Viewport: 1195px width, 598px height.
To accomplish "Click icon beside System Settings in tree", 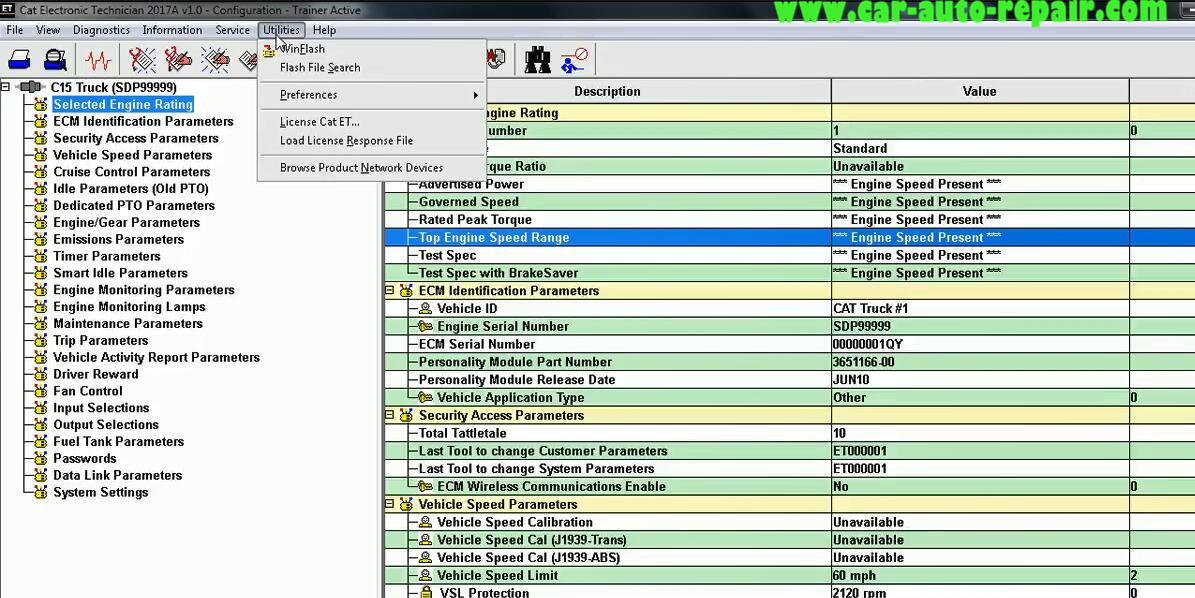I will (x=41, y=492).
